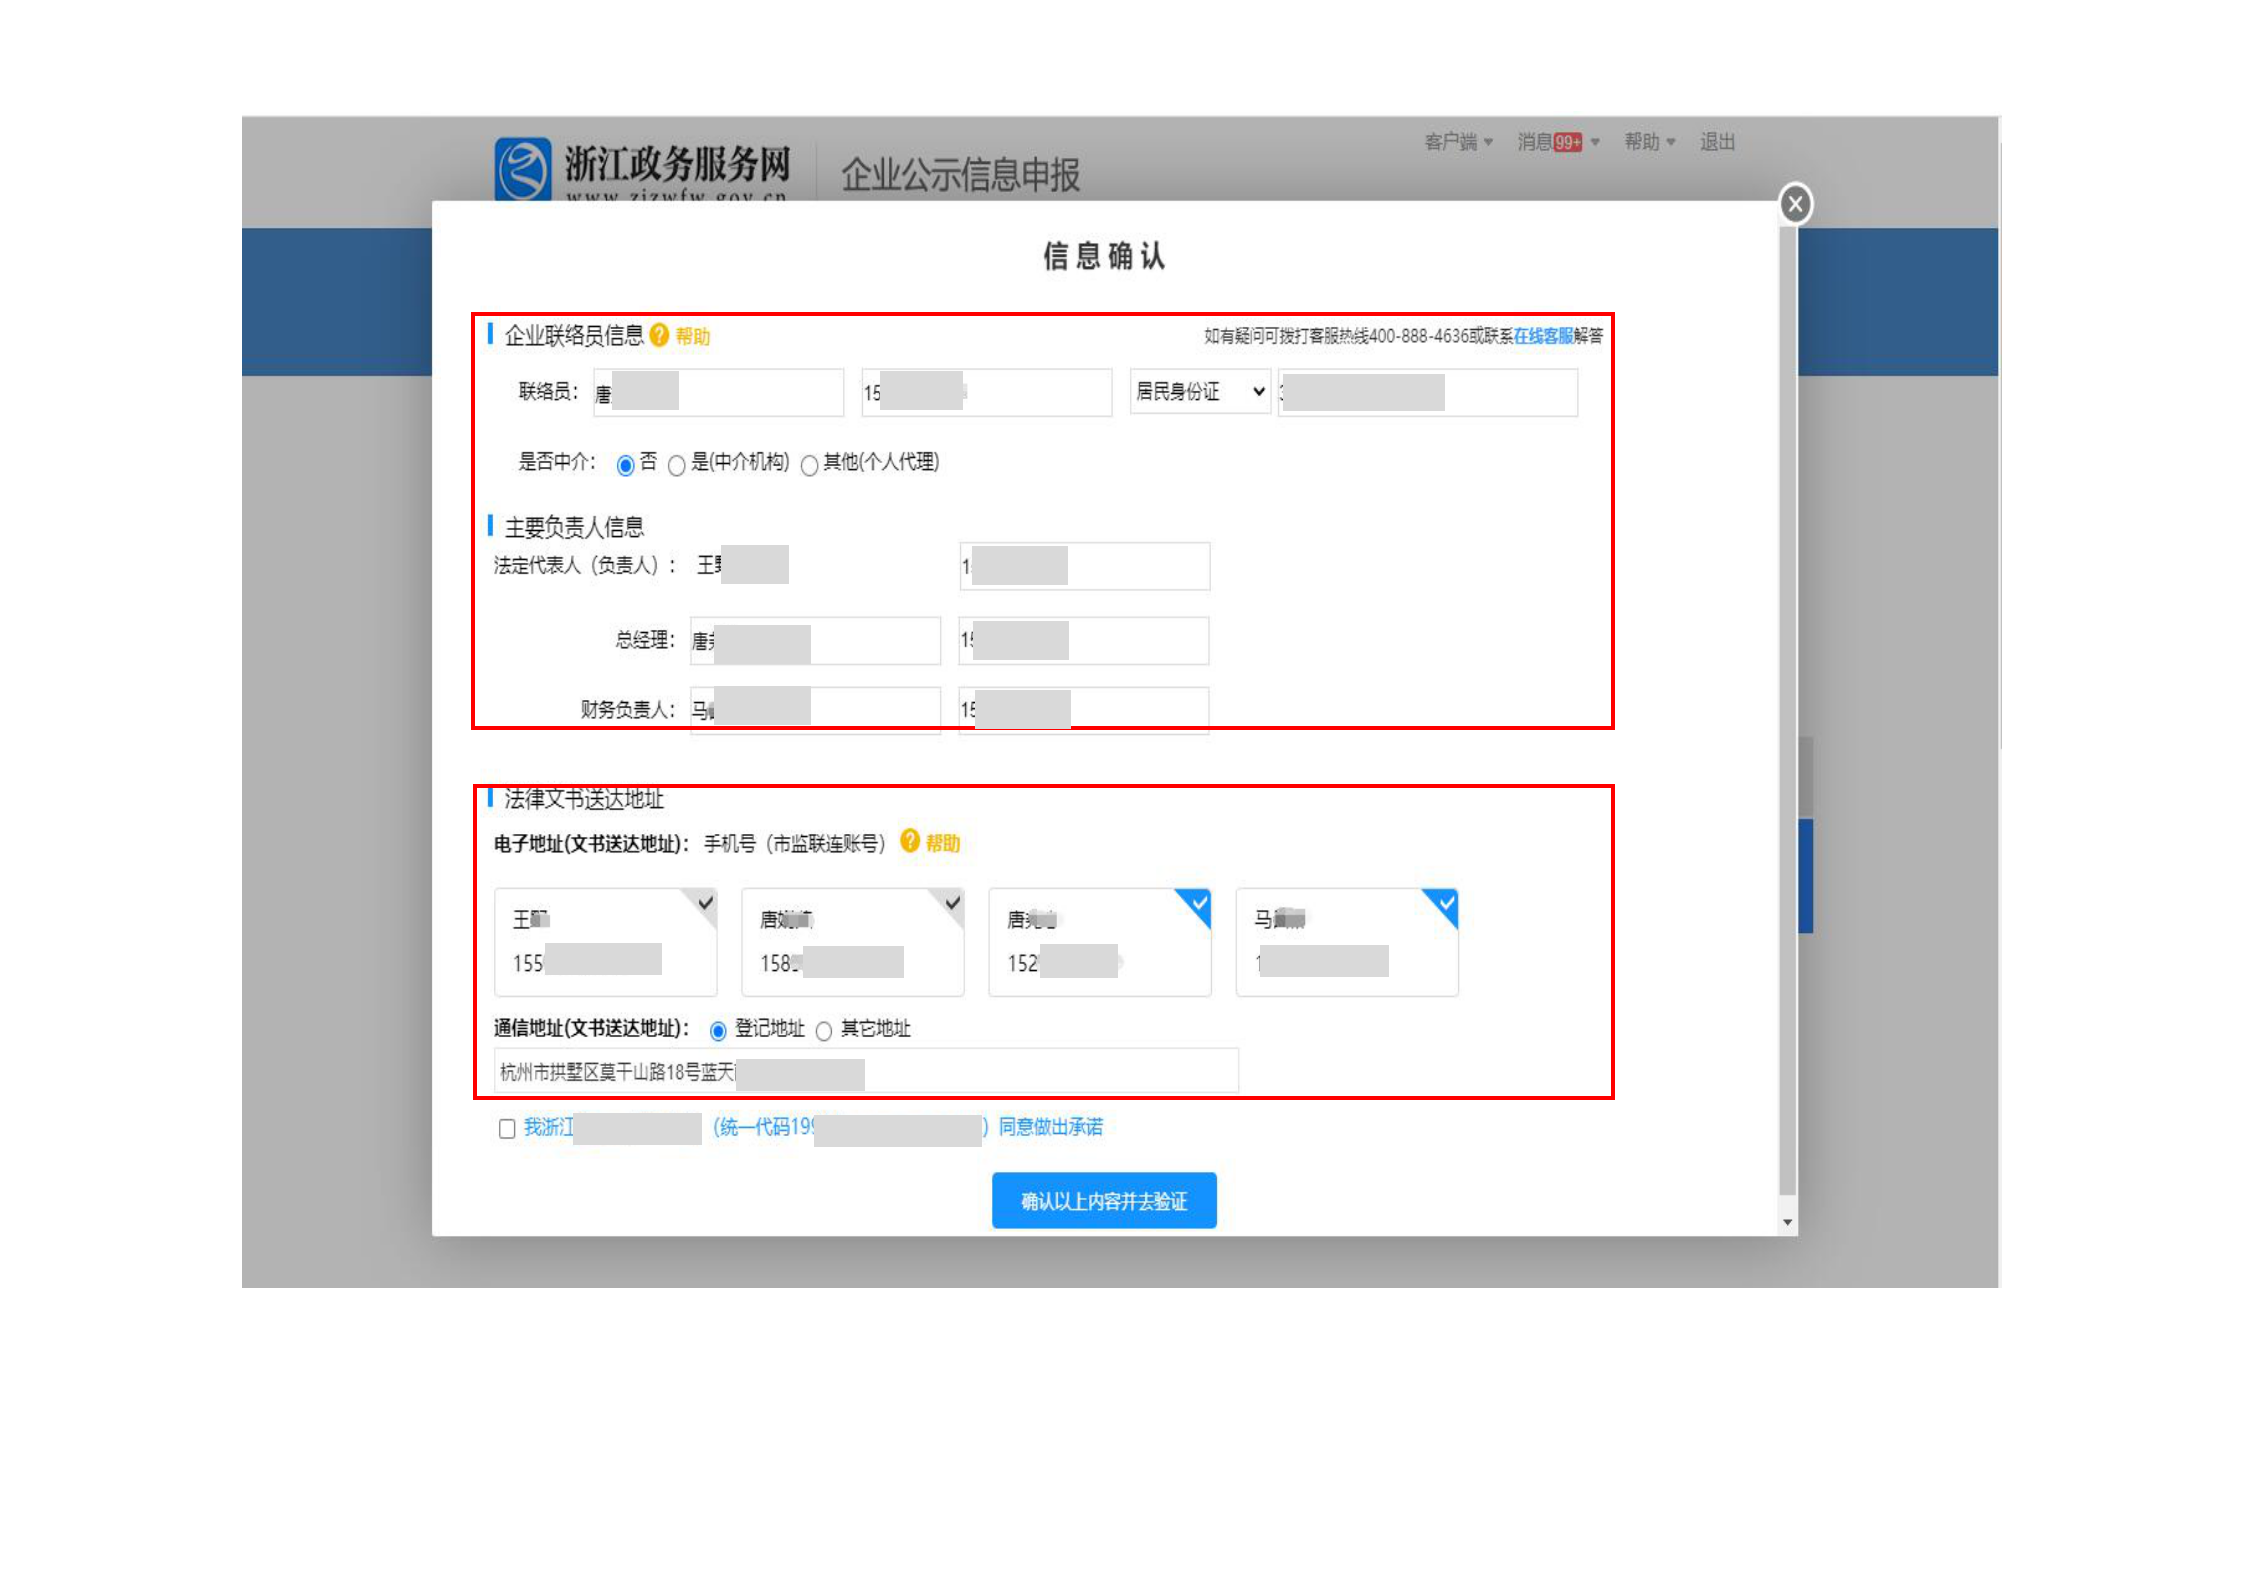Image resolution: width=2245 pixels, height=1587 pixels.
Task: Close the 信息确认 dialog with X icon
Action: coord(1795,205)
